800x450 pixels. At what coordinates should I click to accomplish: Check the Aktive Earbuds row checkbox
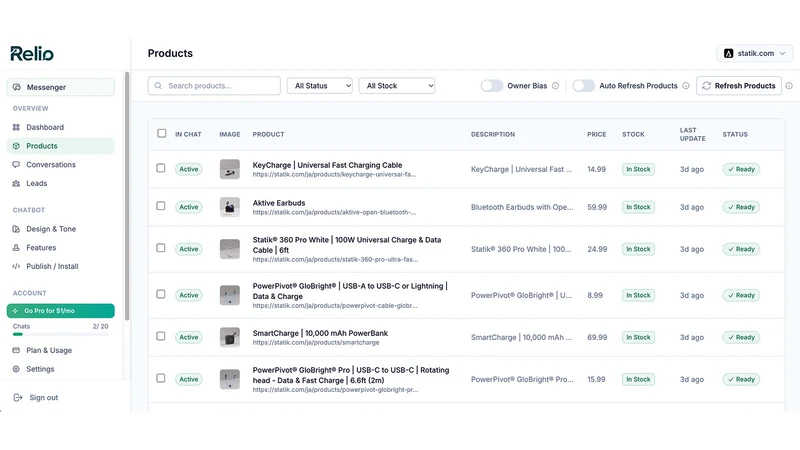pos(161,206)
